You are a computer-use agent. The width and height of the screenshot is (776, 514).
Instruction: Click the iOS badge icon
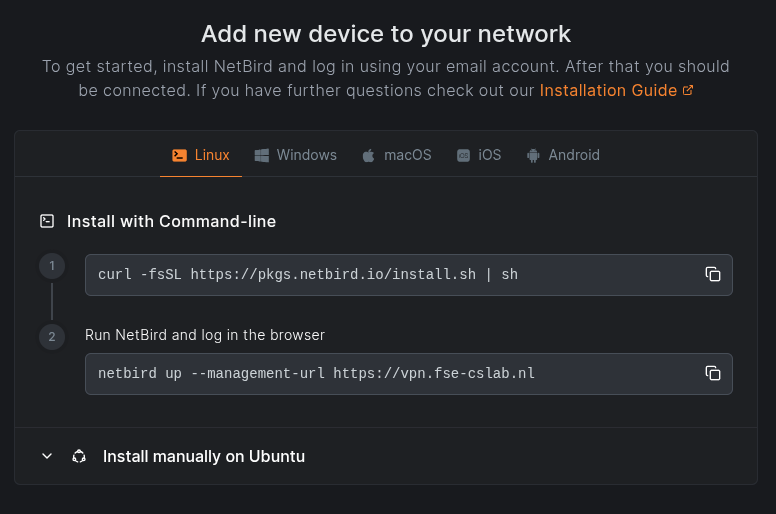[x=463, y=156]
